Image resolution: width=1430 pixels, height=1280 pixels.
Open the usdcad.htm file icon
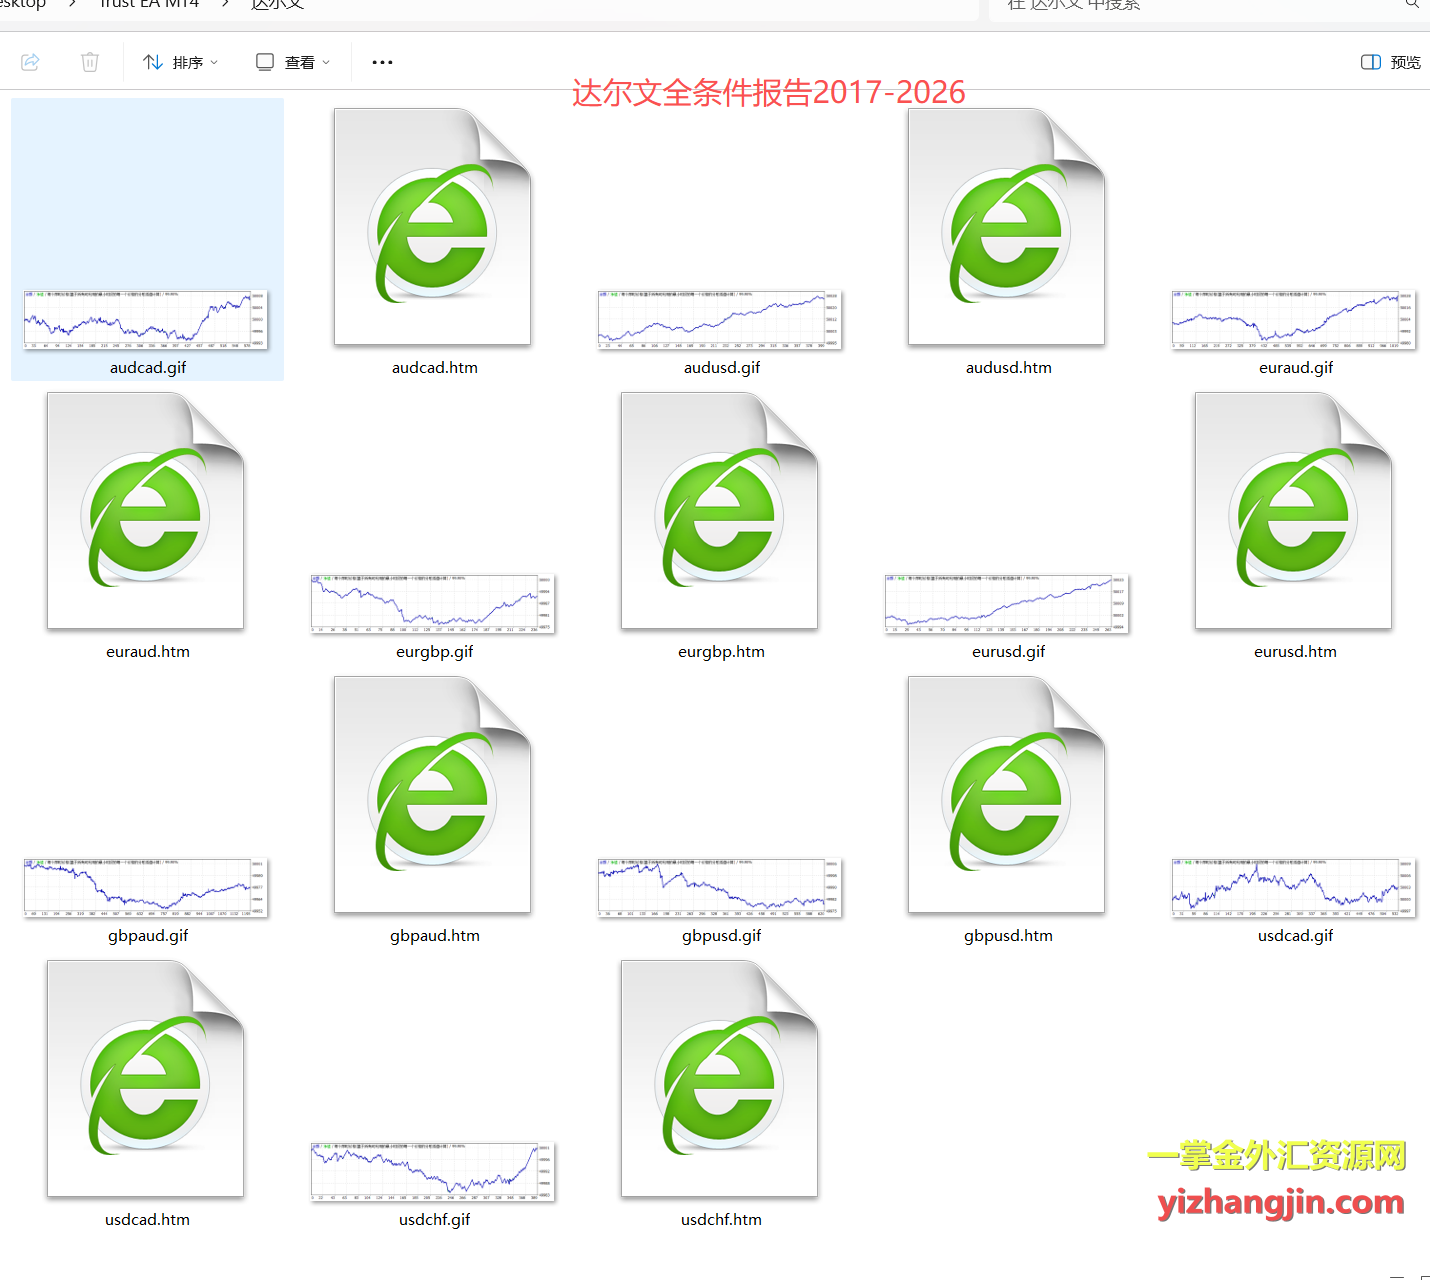[x=146, y=1080]
